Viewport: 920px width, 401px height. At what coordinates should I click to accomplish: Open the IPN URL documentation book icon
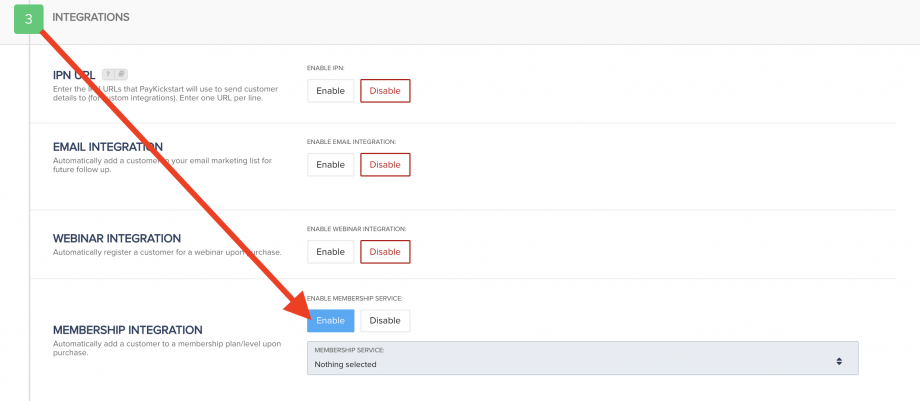pos(120,75)
